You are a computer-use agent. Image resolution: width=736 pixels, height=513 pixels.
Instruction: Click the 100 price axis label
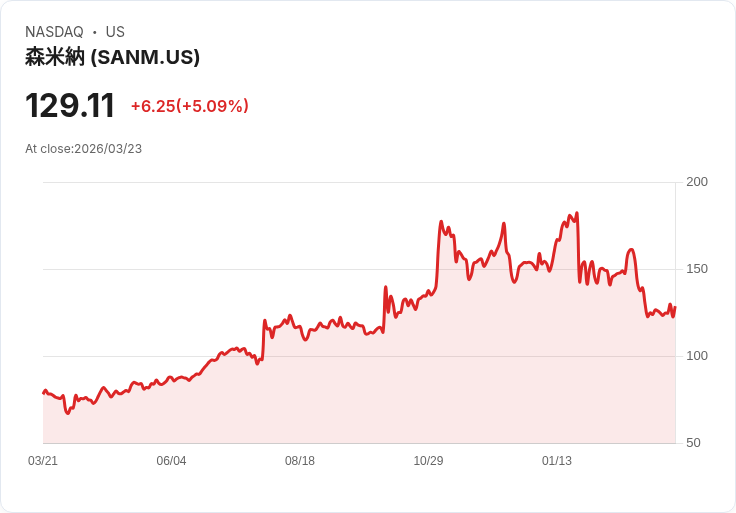(697, 356)
